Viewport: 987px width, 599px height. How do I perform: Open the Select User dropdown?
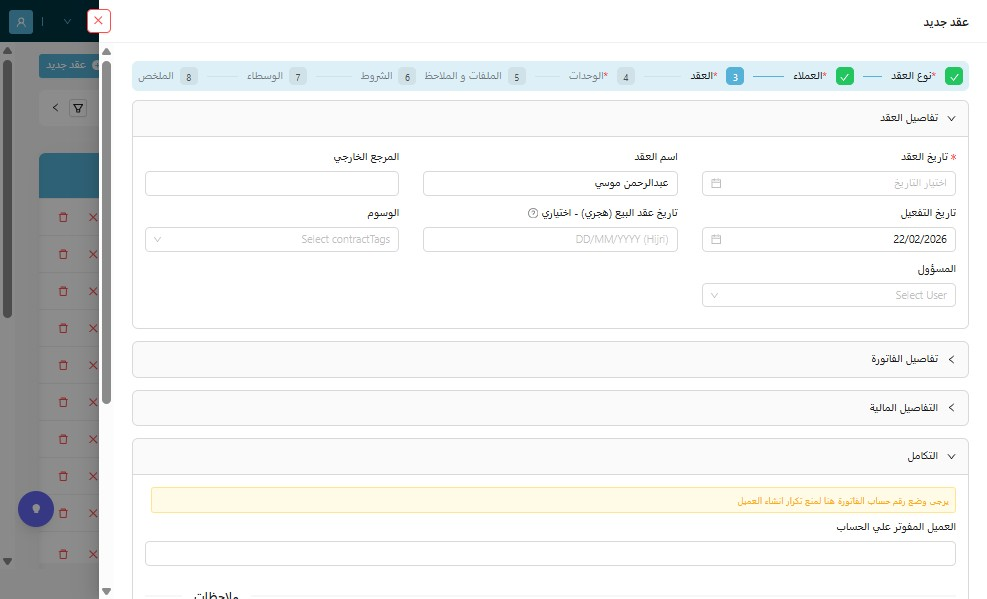pos(828,295)
